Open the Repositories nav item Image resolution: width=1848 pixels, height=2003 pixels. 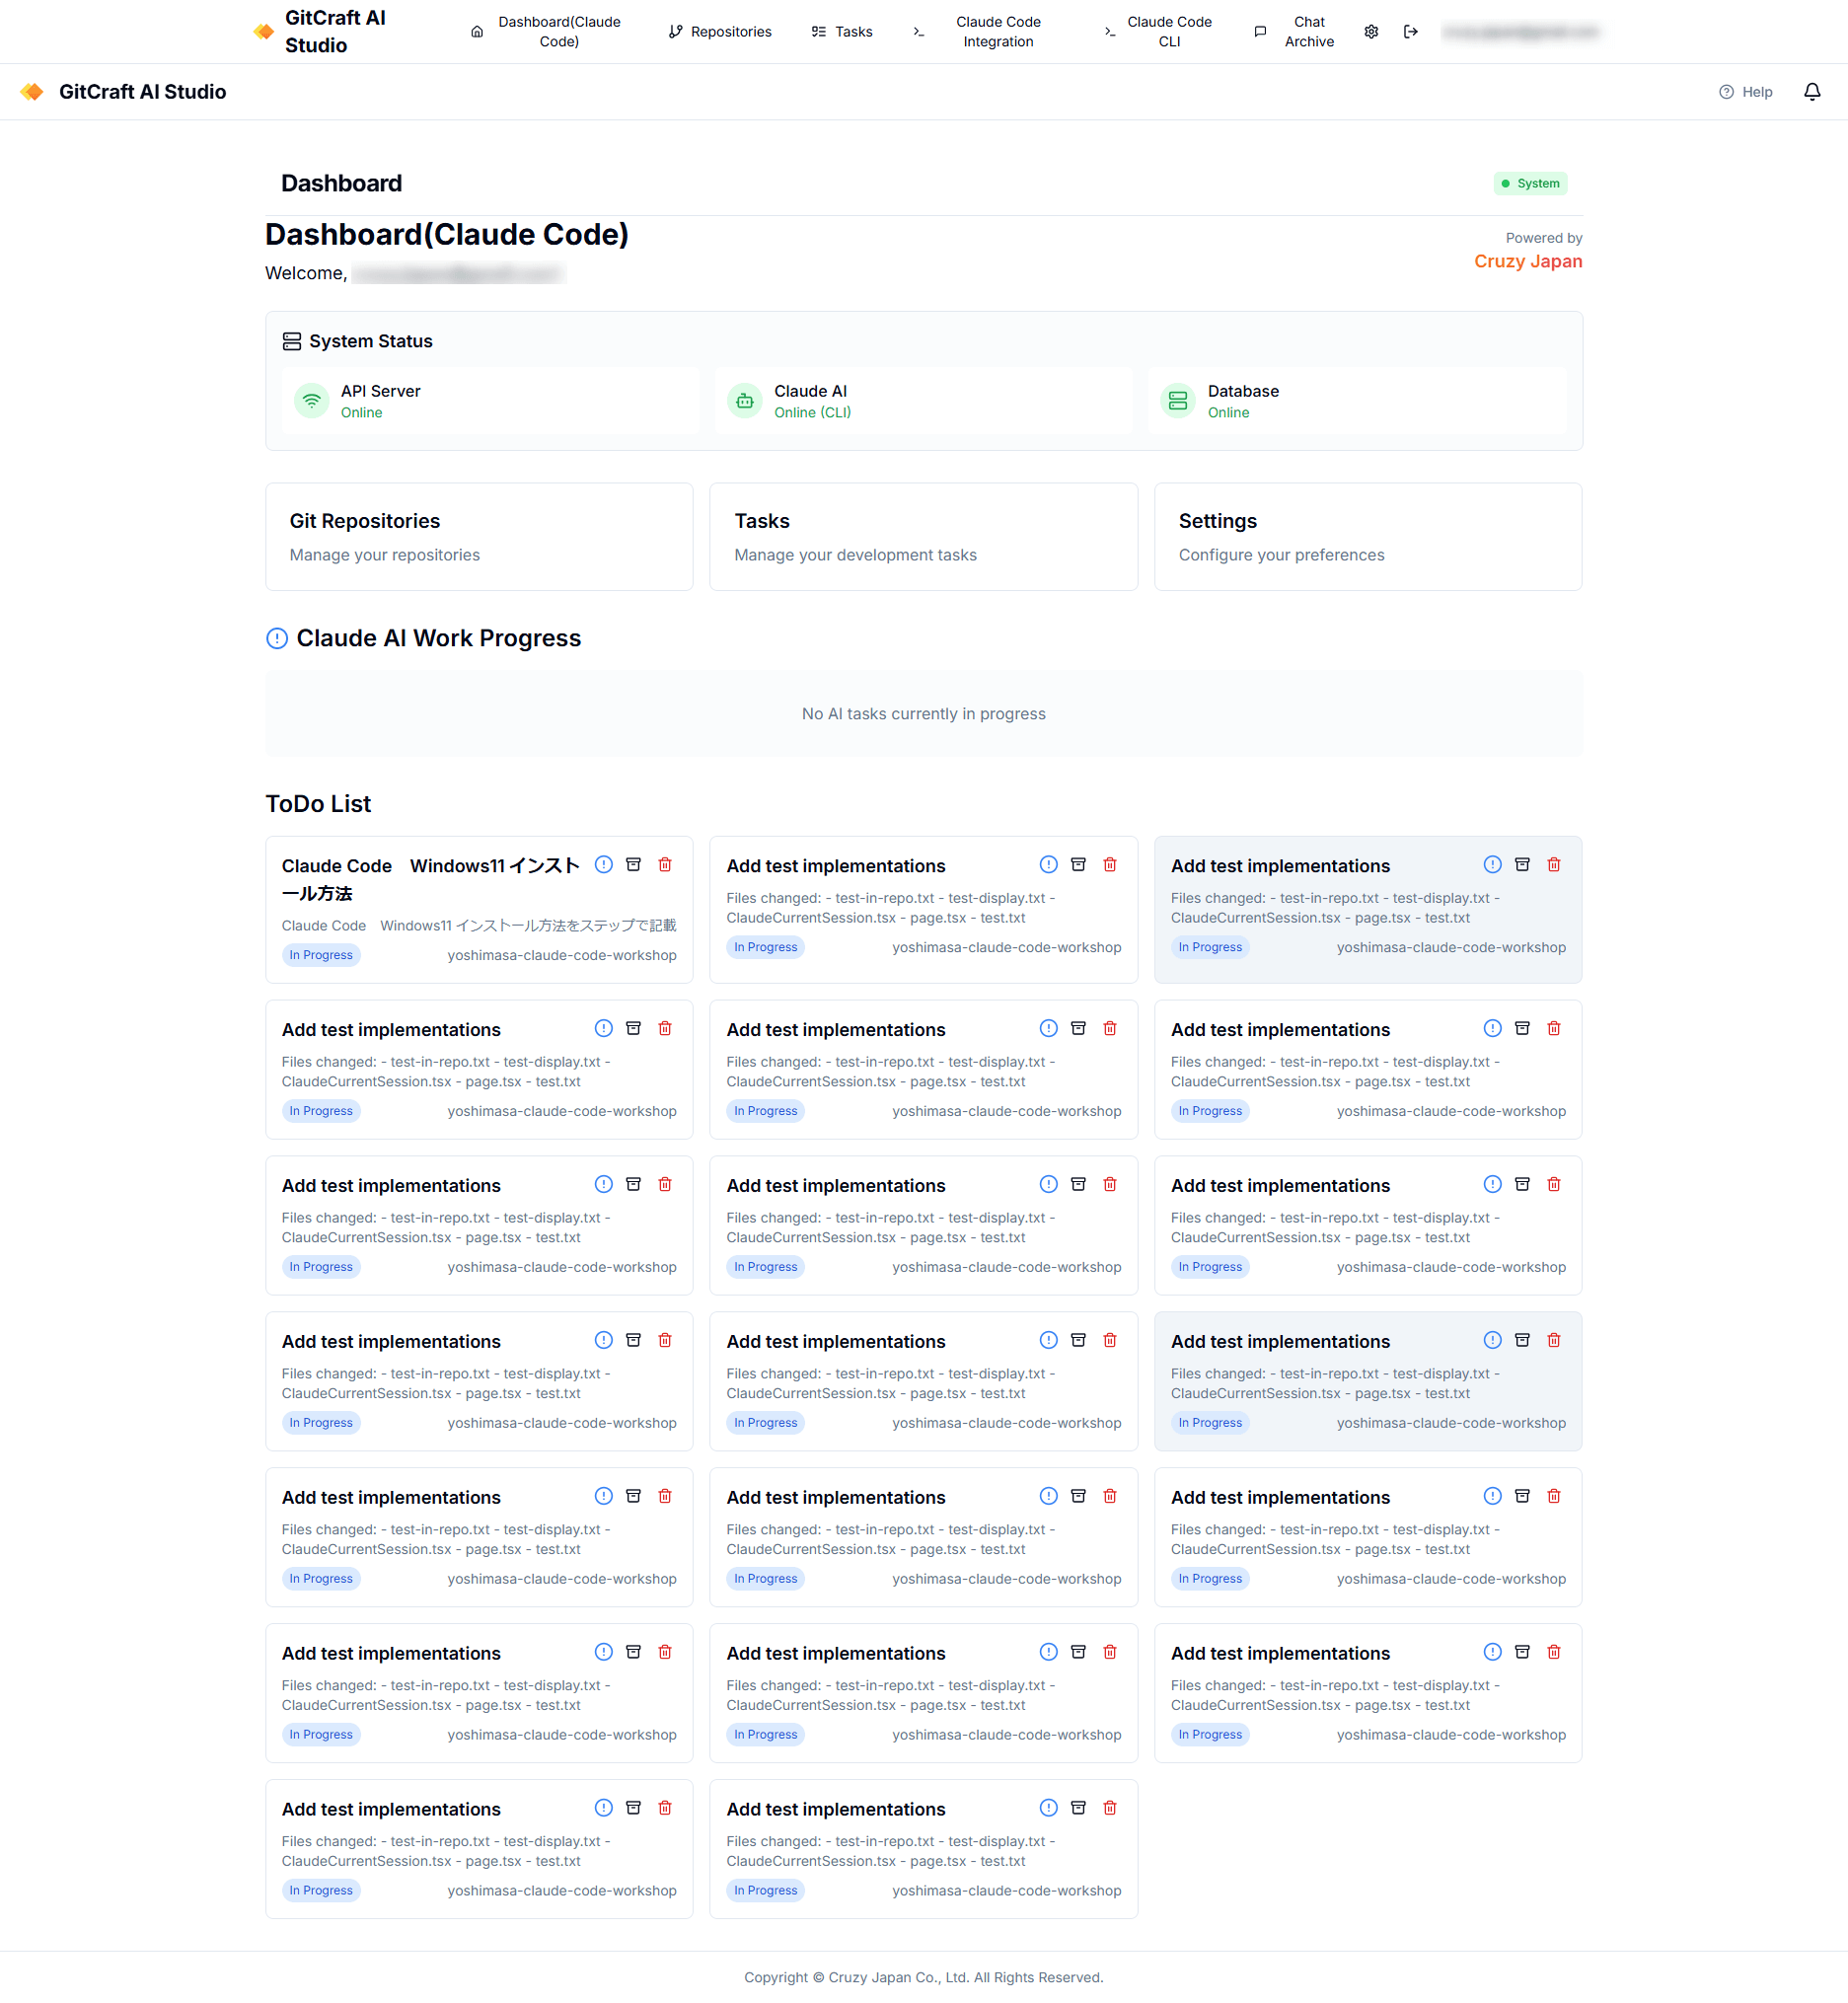pyautogui.click(x=720, y=32)
